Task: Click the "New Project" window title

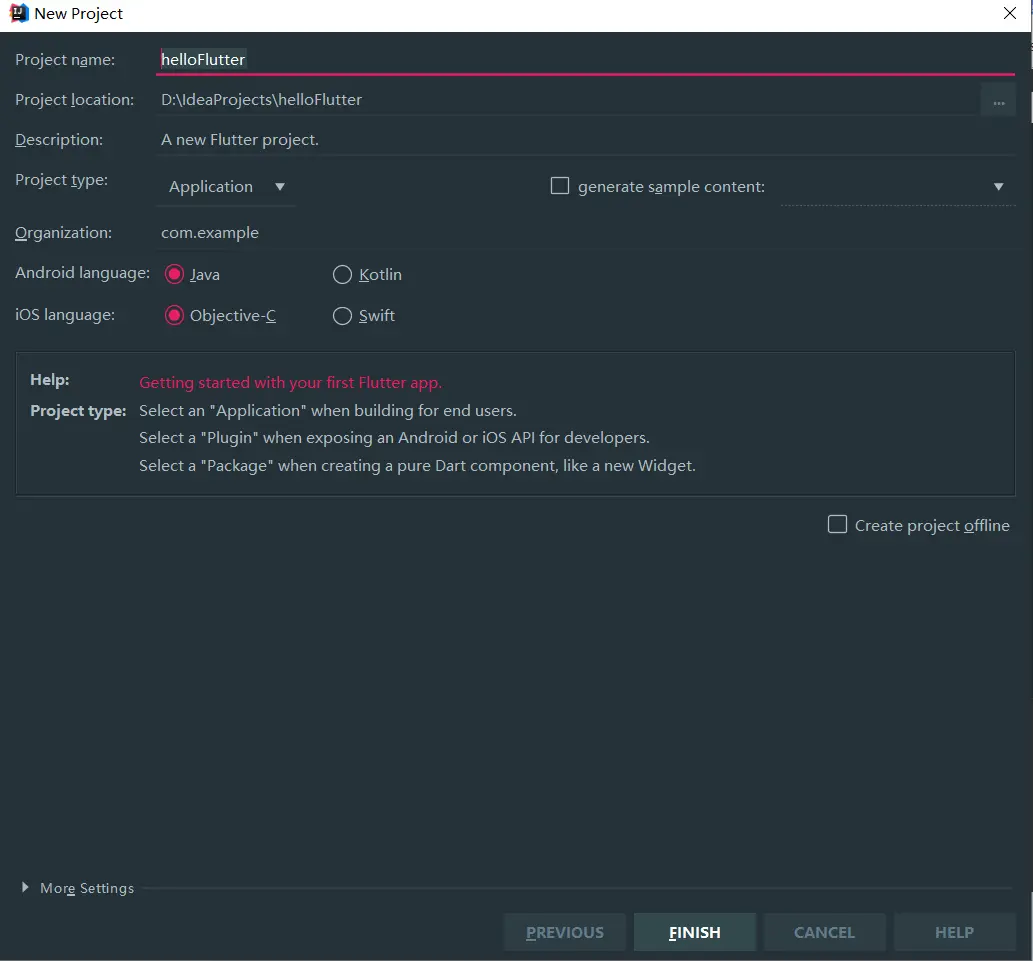Action: pos(78,13)
